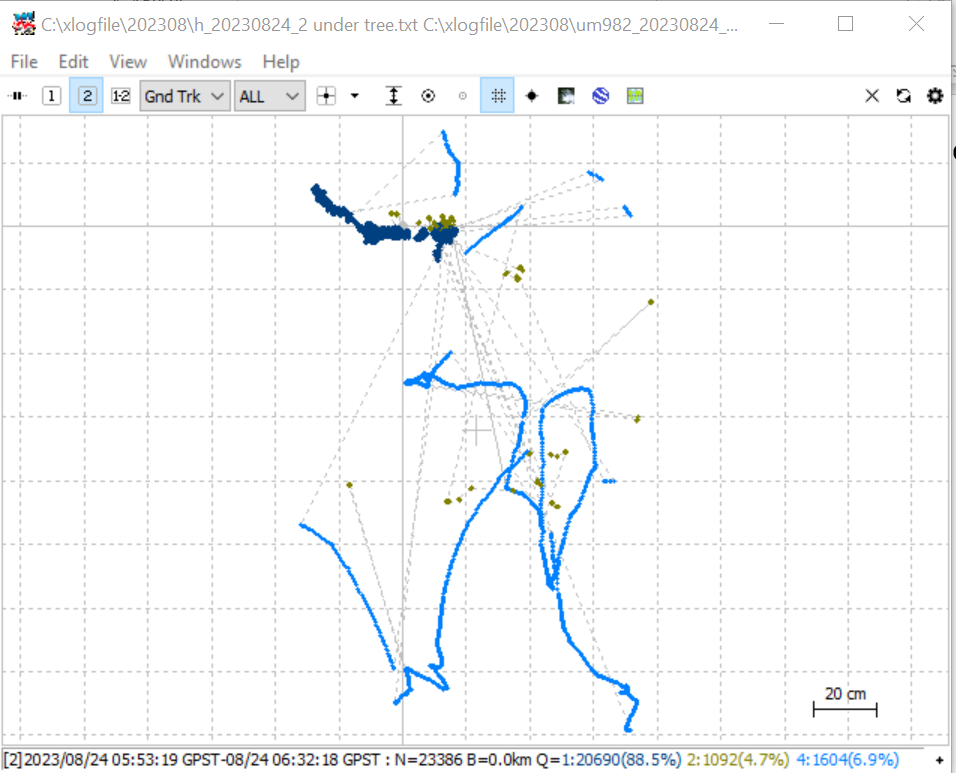Image resolution: width=956 pixels, height=773 pixels.
Task: Click the B=0.0km baseline status text
Action: click(x=500, y=760)
